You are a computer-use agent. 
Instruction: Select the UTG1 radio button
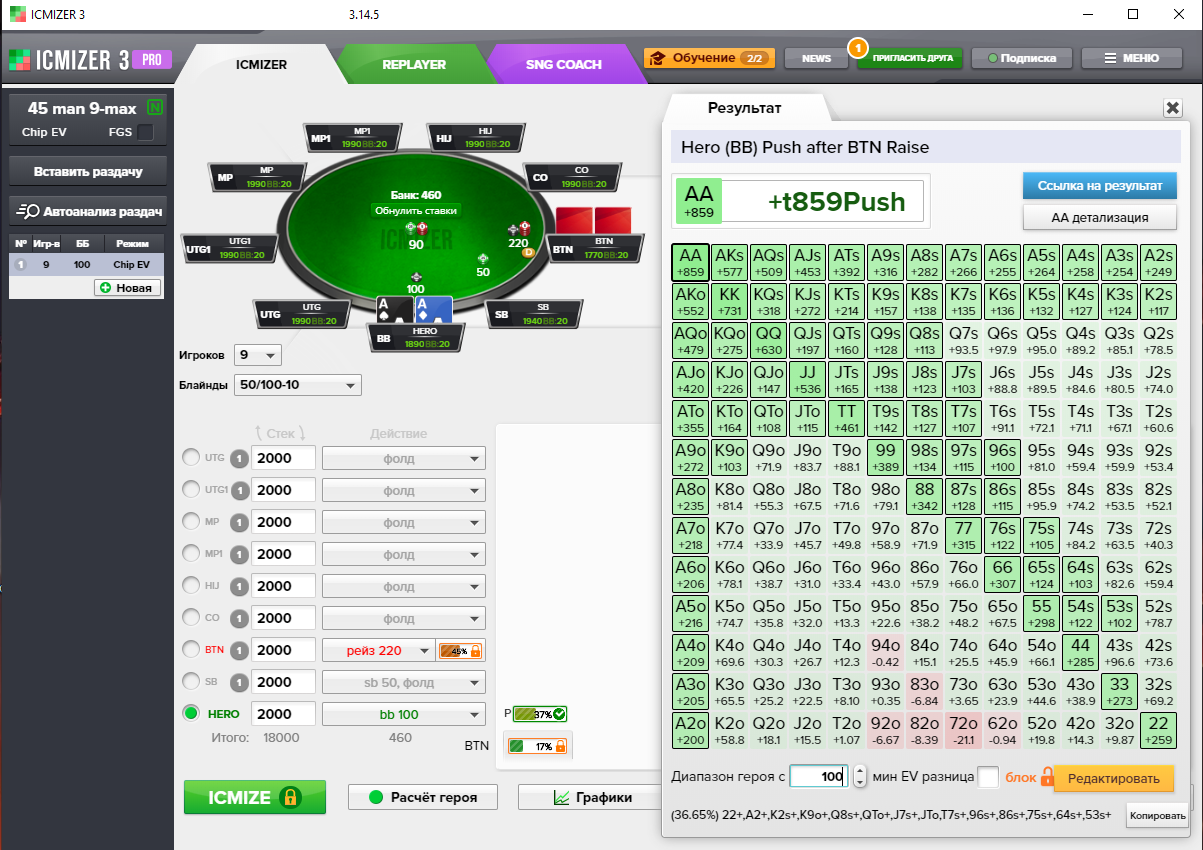190,490
